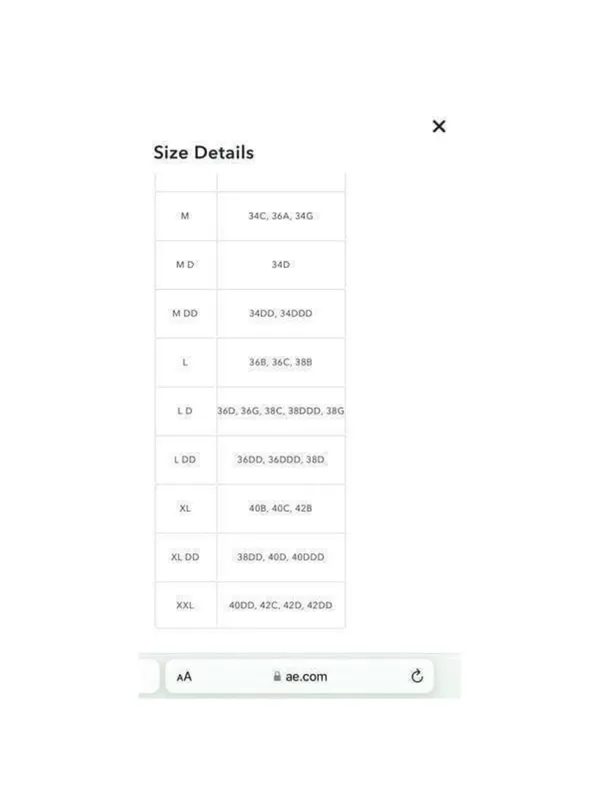Select the L D size cell
This screenshot has height=800, width=600.
185,411
